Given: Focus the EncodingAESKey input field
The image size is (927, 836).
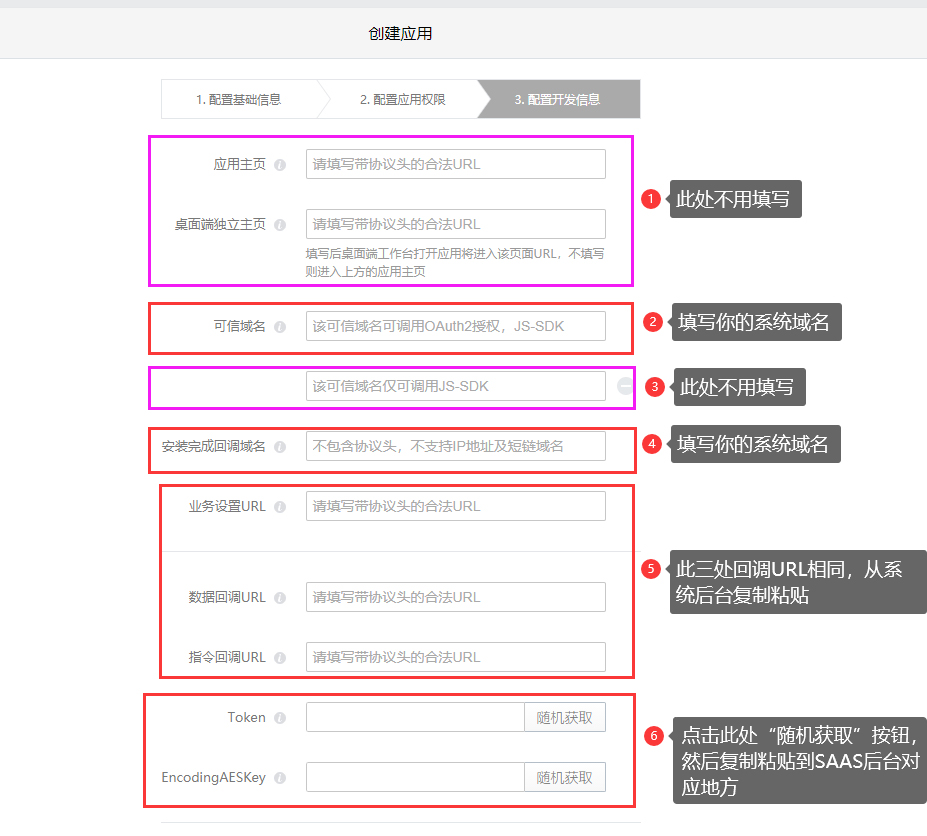Looking at the screenshot, I should 415,777.
